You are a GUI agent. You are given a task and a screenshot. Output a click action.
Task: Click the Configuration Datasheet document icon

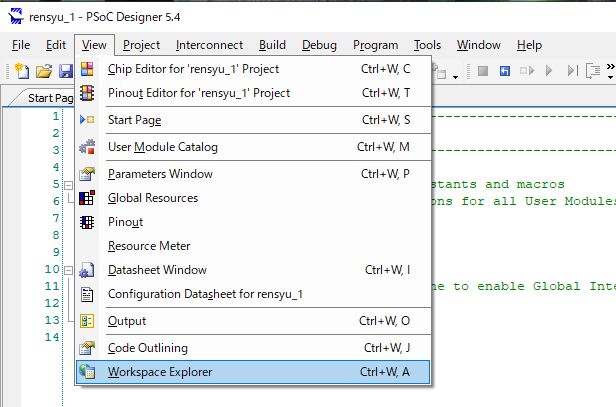tap(87, 294)
